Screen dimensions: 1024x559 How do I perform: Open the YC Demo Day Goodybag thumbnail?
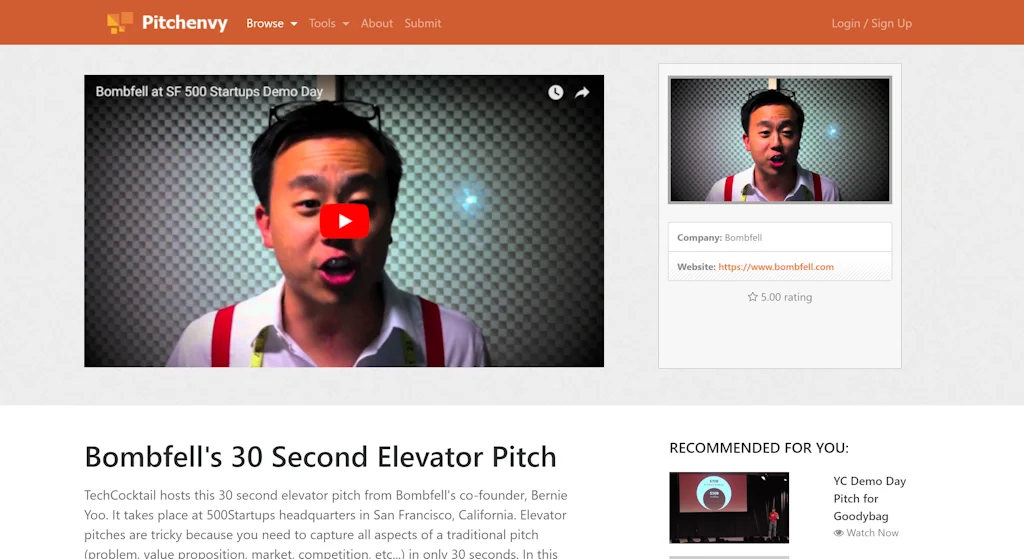click(x=729, y=507)
